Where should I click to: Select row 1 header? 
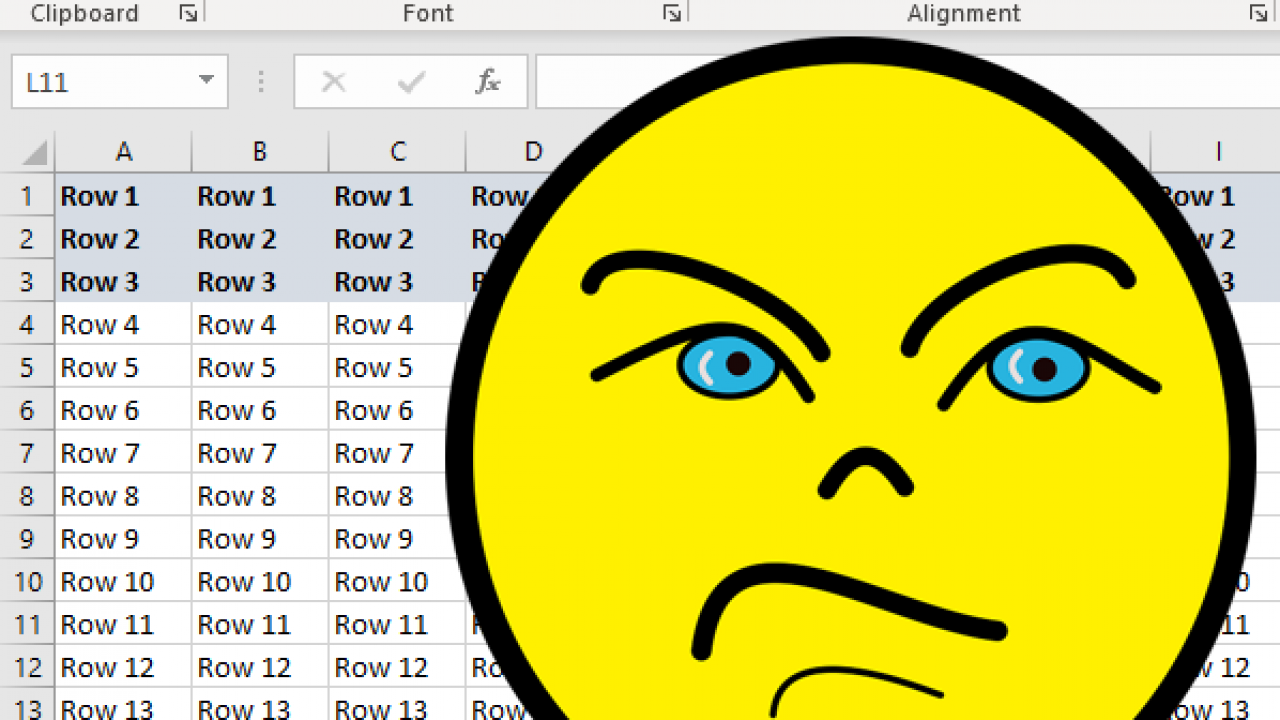(x=27, y=196)
